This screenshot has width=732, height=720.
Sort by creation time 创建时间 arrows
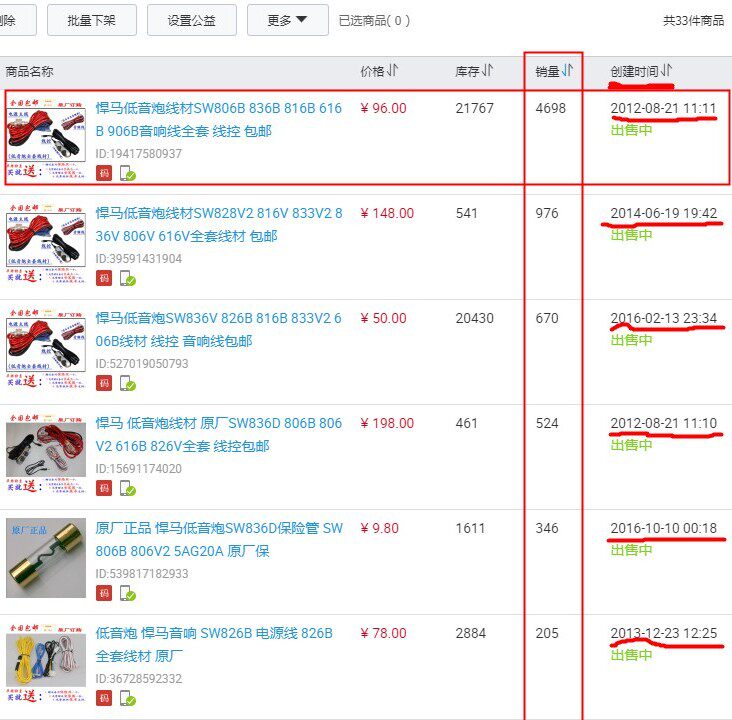click(x=667, y=71)
